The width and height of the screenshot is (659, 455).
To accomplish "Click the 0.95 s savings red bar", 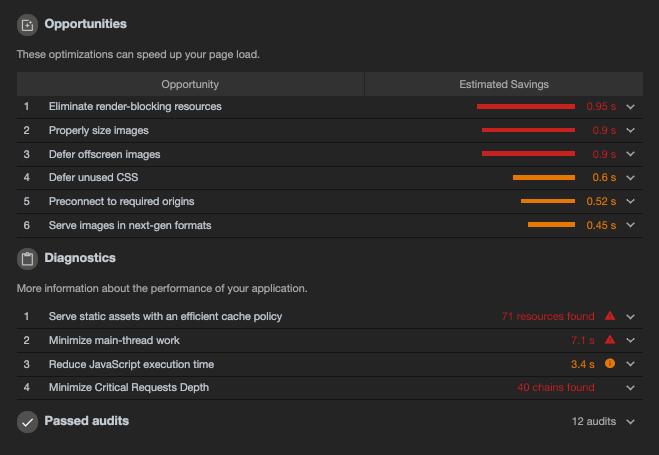I will (x=526, y=107).
